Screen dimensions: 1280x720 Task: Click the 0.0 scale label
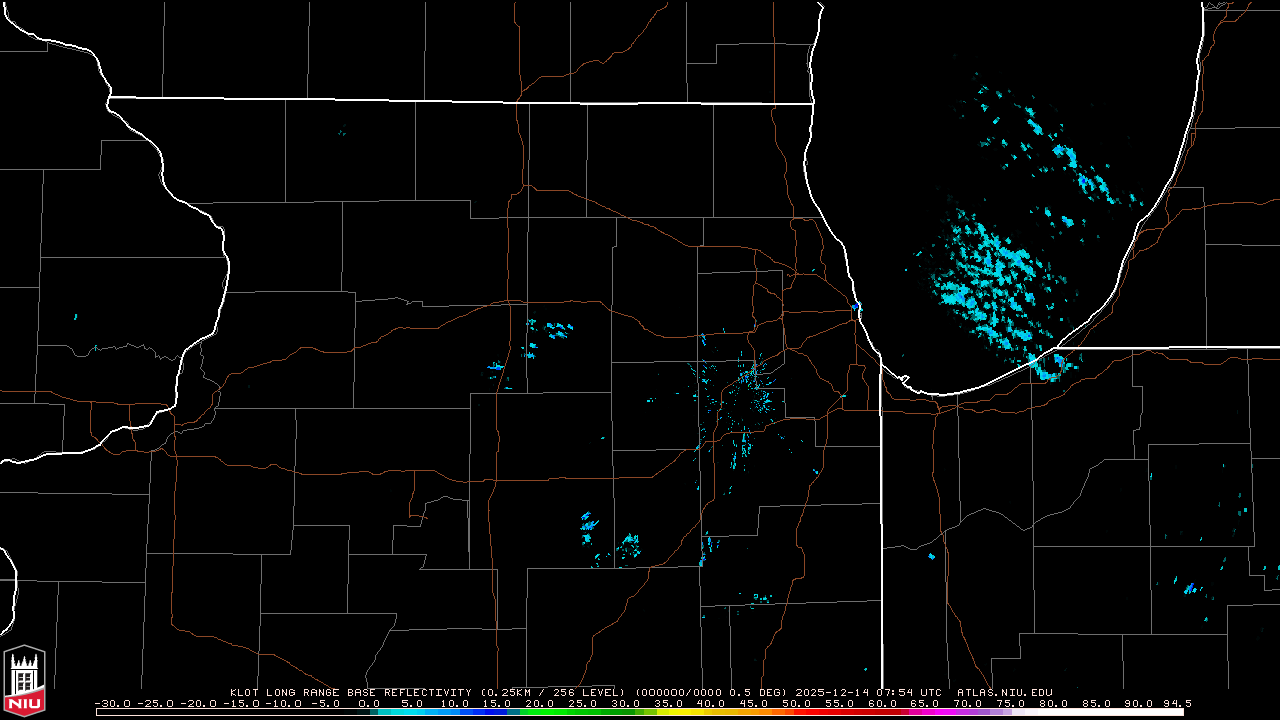tap(369, 703)
